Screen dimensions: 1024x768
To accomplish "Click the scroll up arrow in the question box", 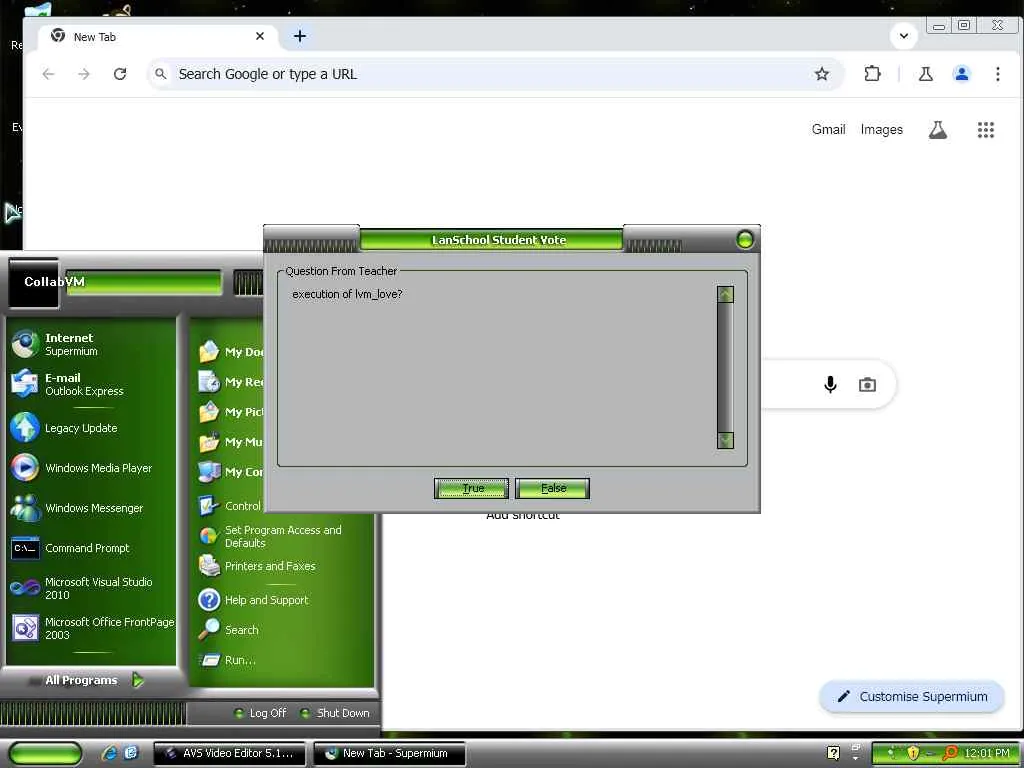I will coord(725,295).
